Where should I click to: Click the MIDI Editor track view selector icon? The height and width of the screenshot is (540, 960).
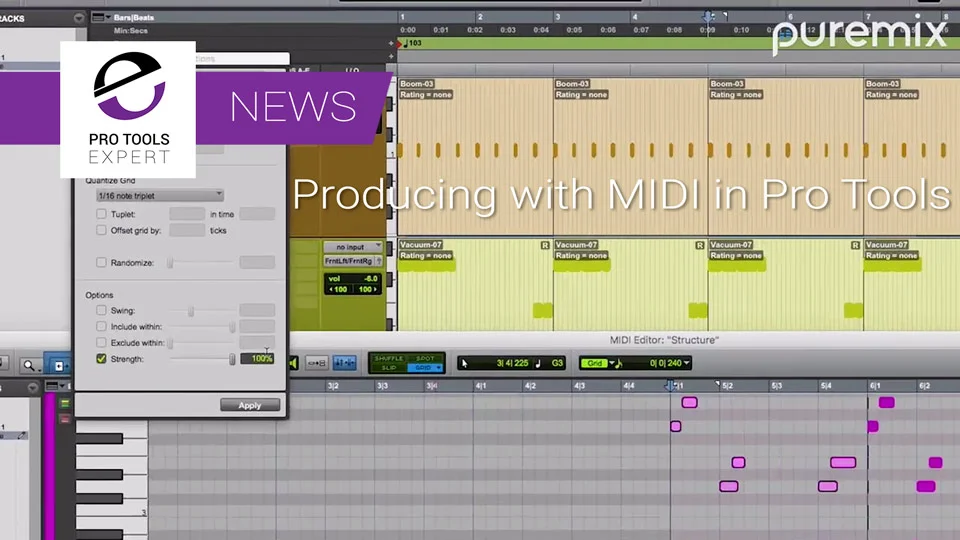pyautogui.click(x=52, y=386)
